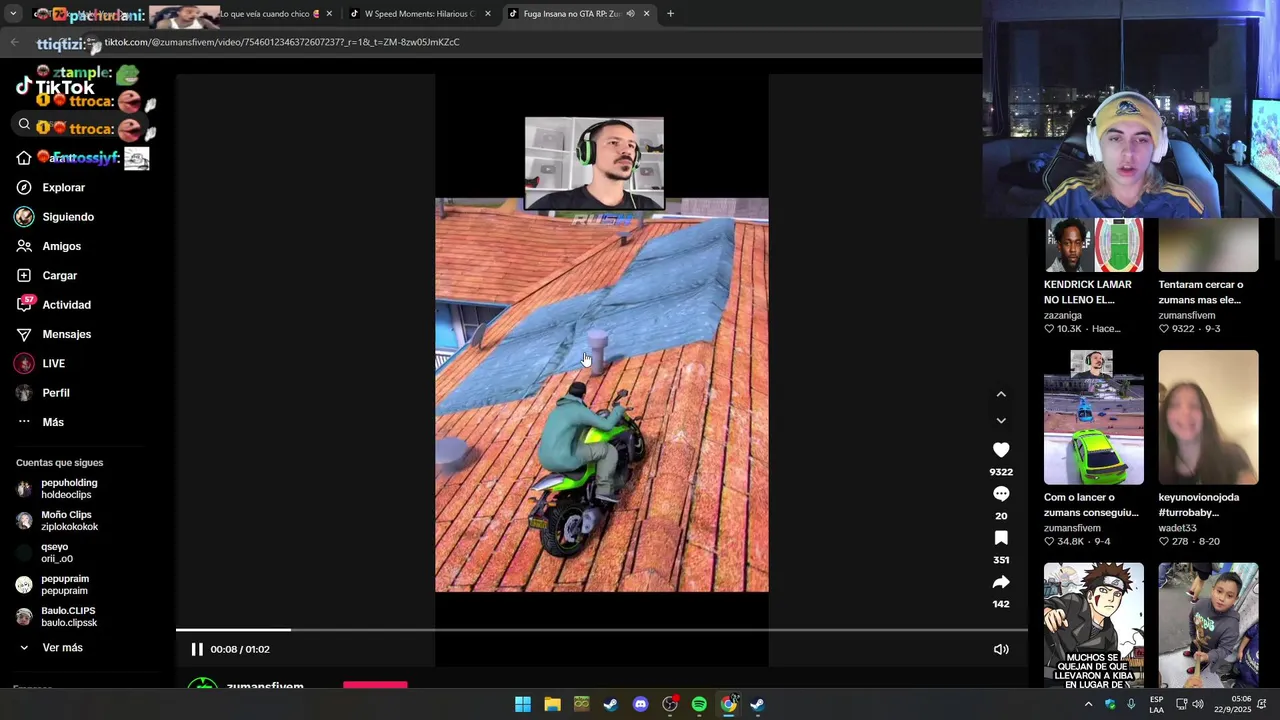Open ESP LAA language switcher
The height and width of the screenshot is (720, 1280).
pos(1156,704)
